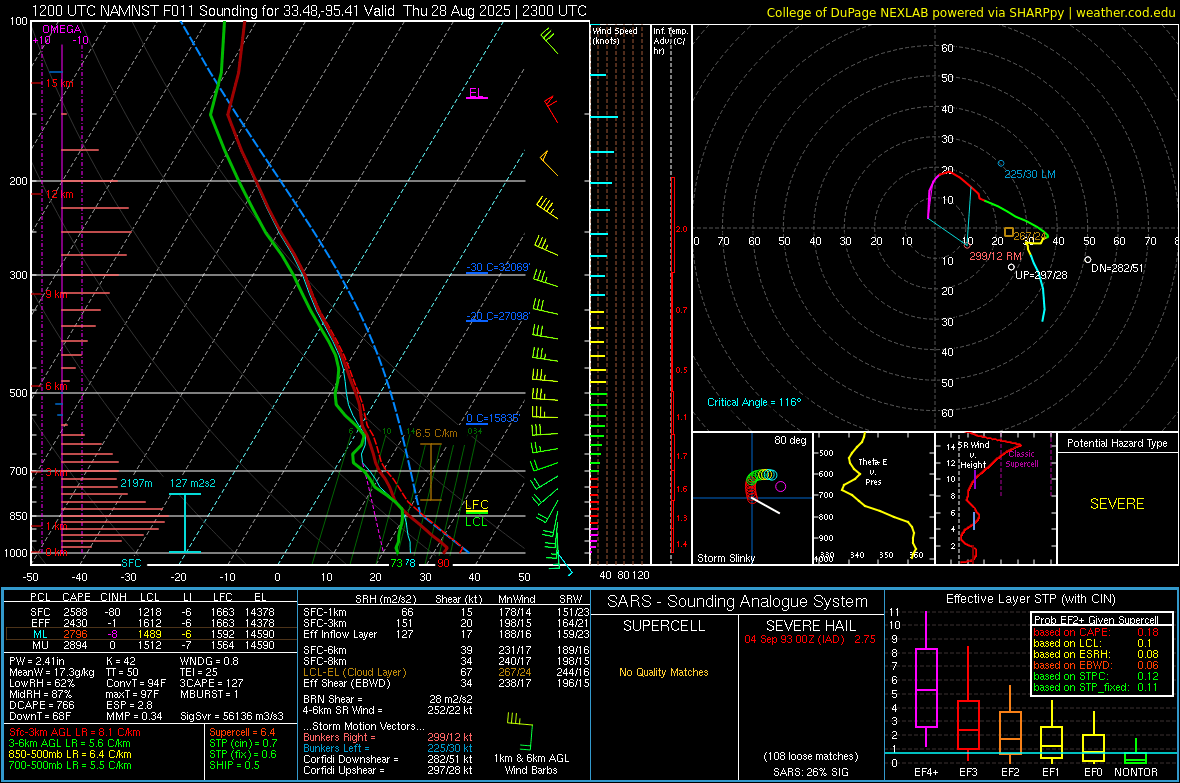Click the Eff Inflow Layer row label
The image size is (1180, 783).
click(x=340, y=634)
